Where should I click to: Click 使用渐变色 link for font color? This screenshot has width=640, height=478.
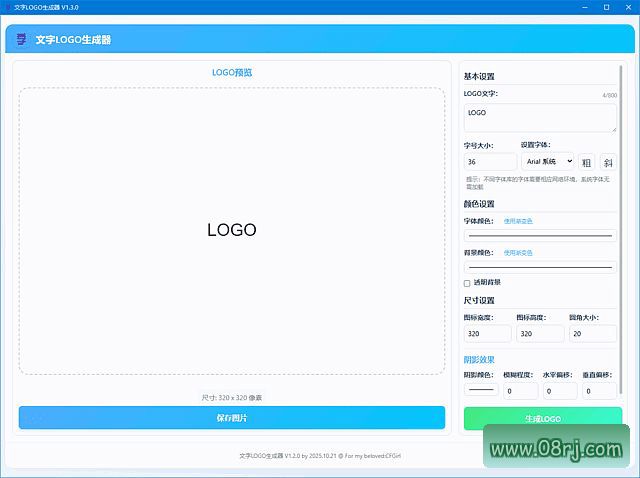518,221
